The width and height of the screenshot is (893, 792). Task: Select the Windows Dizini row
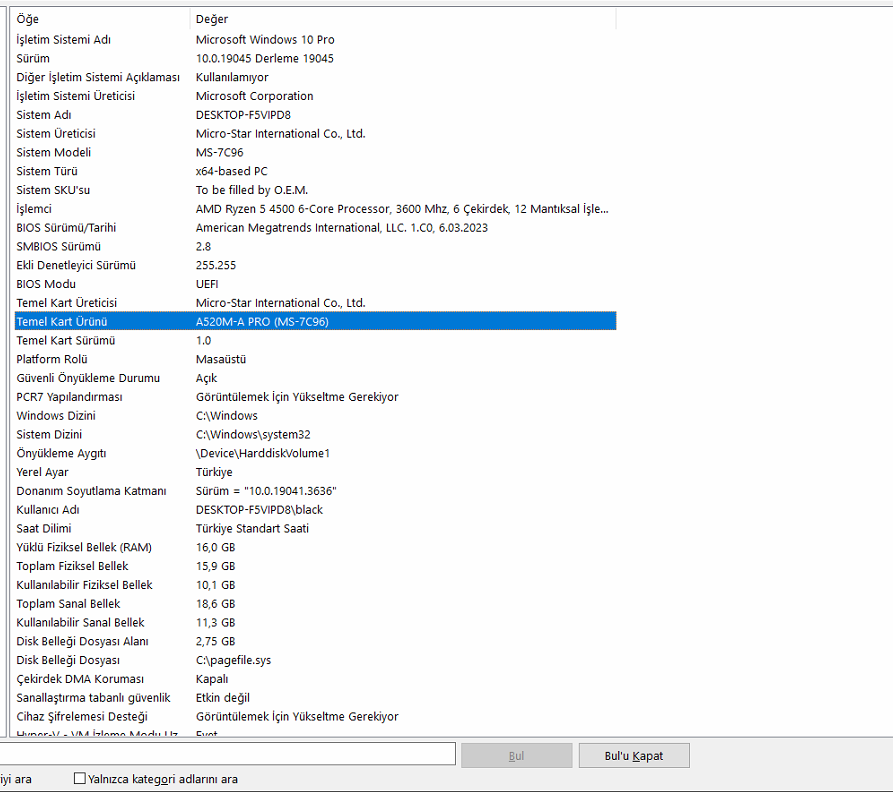click(x=316, y=415)
